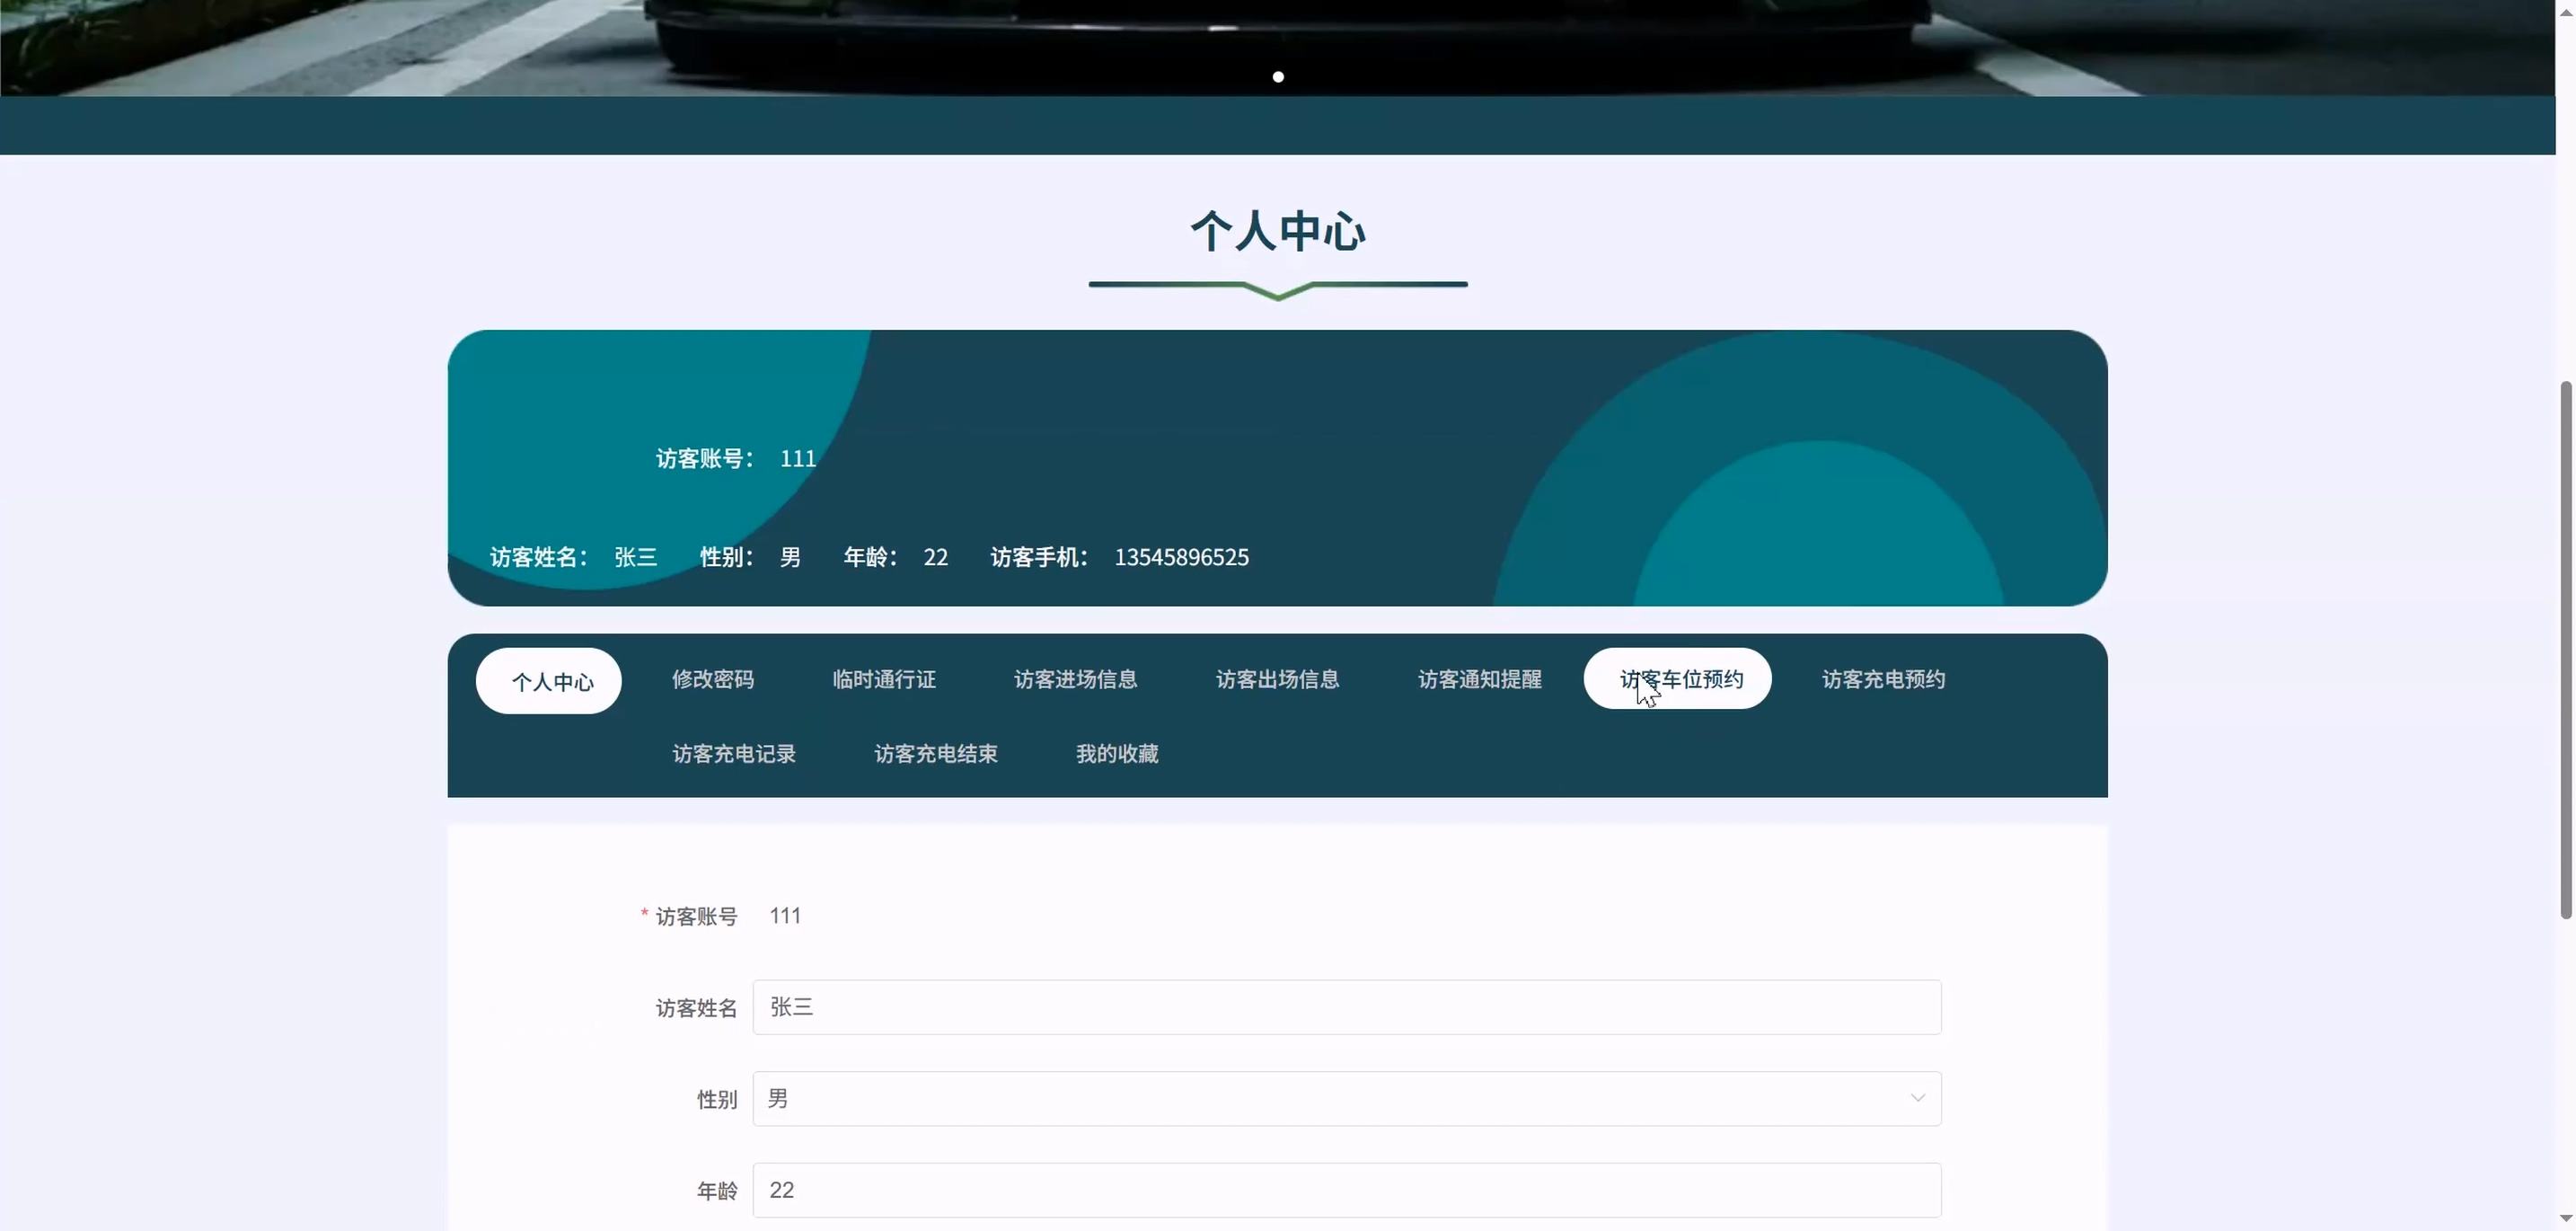Image resolution: width=2576 pixels, height=1231 pixels.
Task: Click the carousel indicator dot
Action: [1278, 77]
